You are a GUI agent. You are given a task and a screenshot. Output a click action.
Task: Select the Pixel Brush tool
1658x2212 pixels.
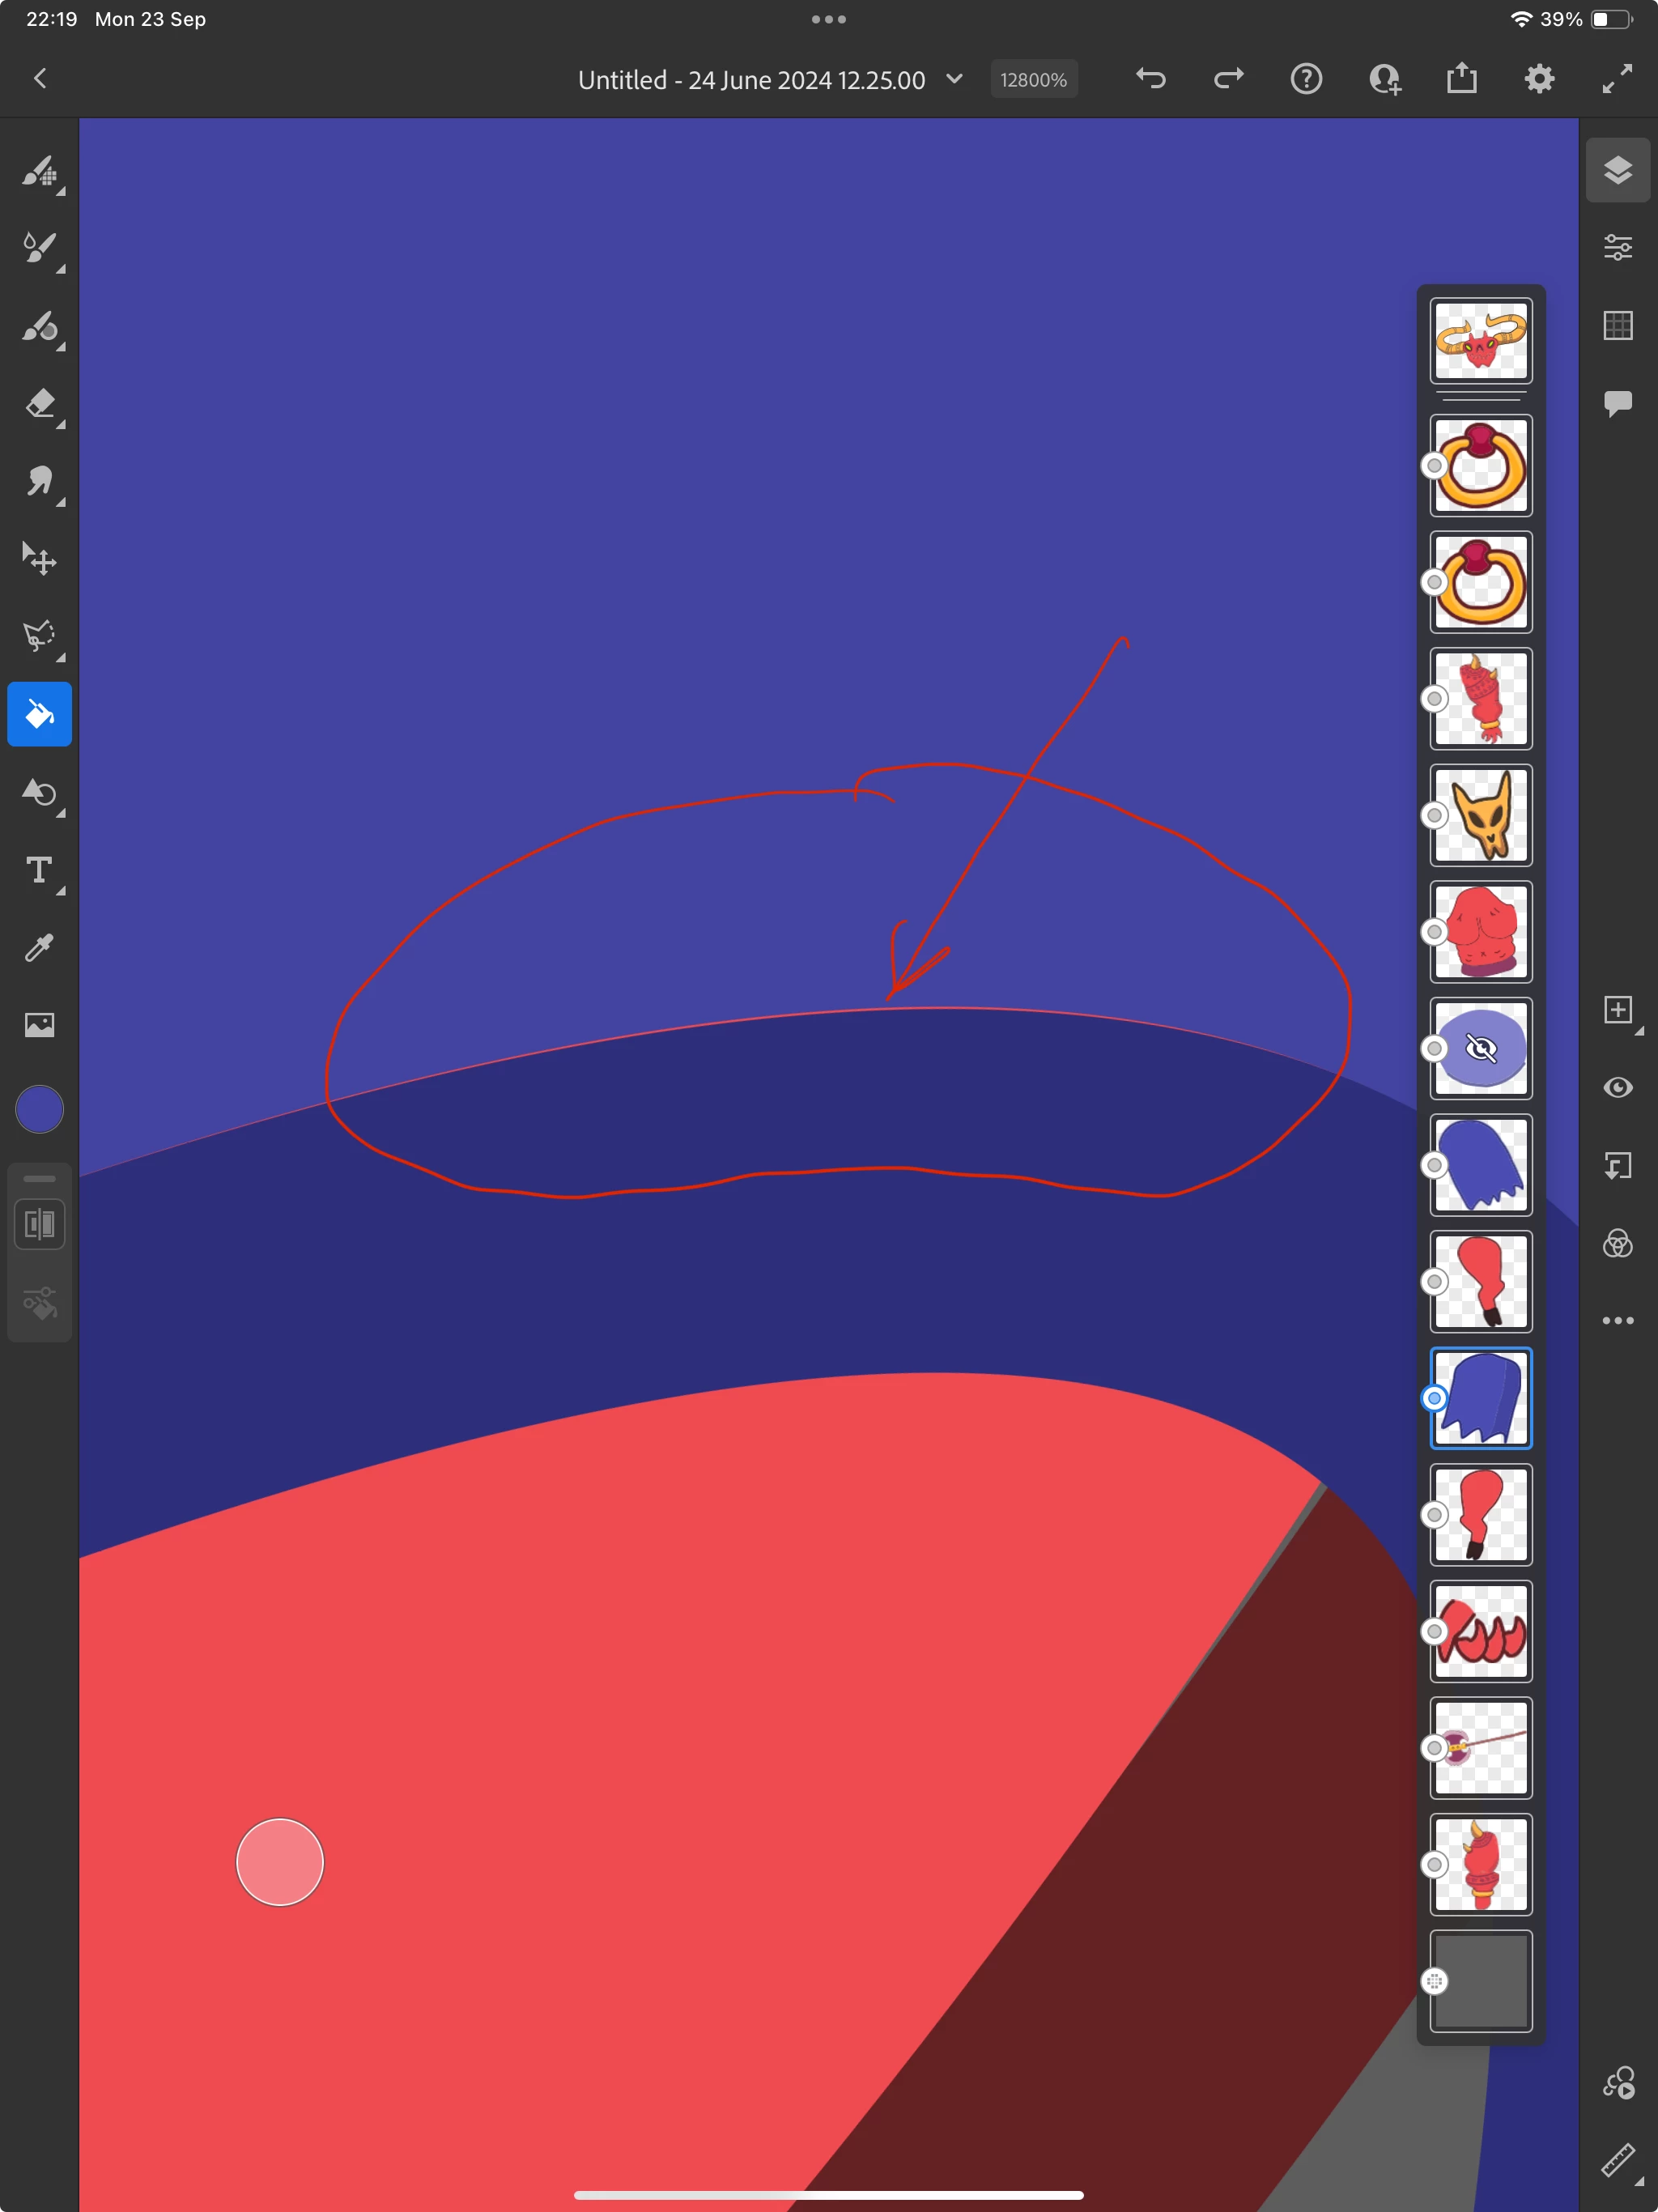pos(39,171)
